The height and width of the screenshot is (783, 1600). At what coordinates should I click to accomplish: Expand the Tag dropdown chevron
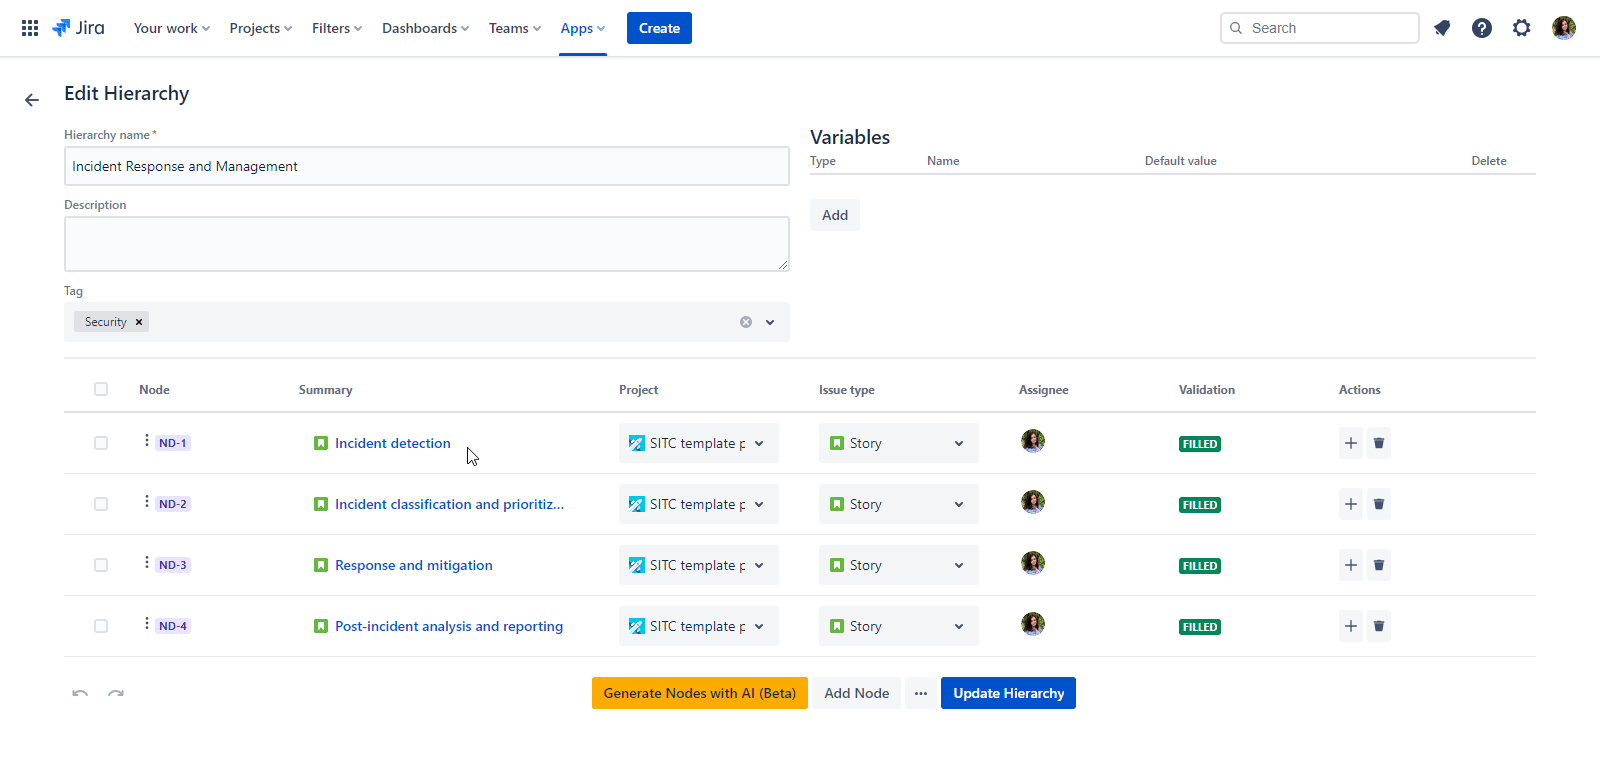(x=770, y=322)
